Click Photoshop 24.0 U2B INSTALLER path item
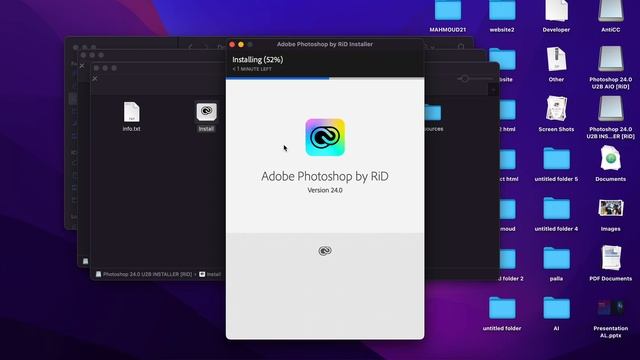 click(x=144, y=274)
